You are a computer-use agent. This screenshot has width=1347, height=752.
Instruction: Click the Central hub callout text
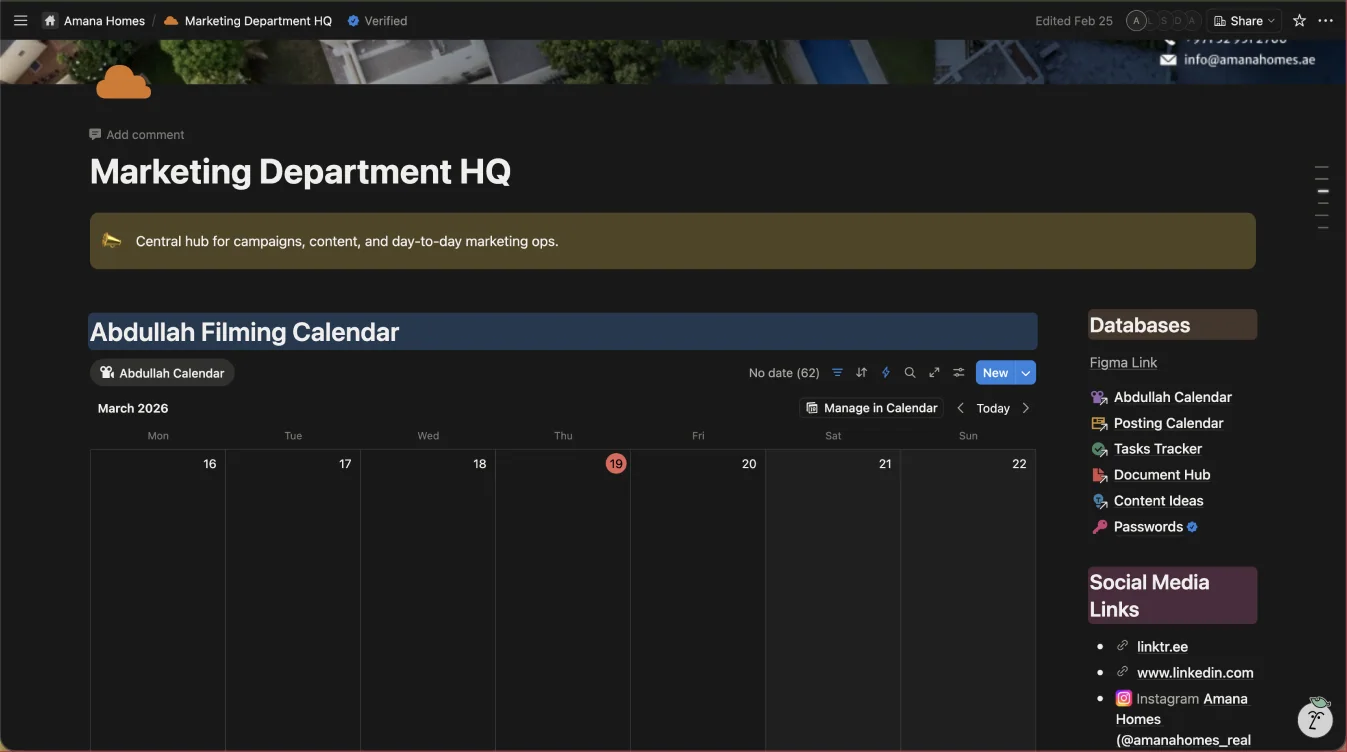click(347, 241)
